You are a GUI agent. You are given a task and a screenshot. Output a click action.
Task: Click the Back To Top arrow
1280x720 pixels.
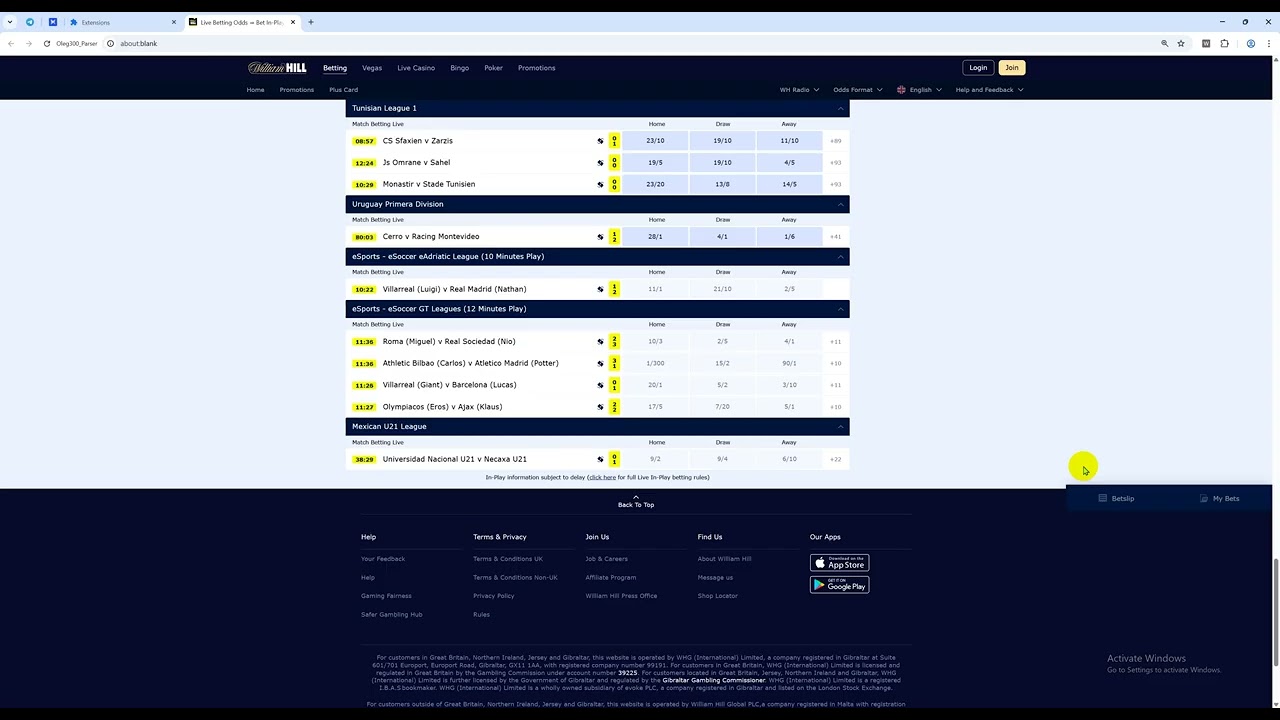coord(636,496)
